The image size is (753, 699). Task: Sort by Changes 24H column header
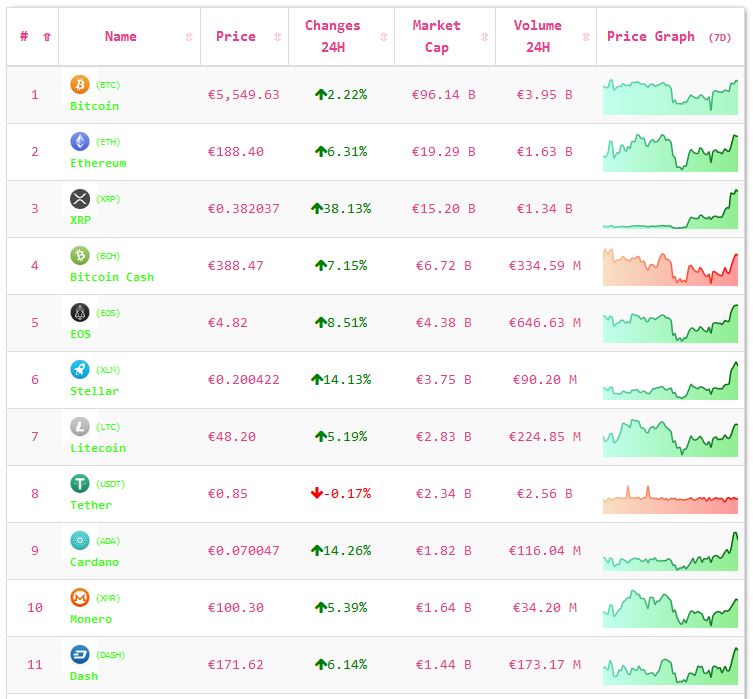(x=332, y=37)
